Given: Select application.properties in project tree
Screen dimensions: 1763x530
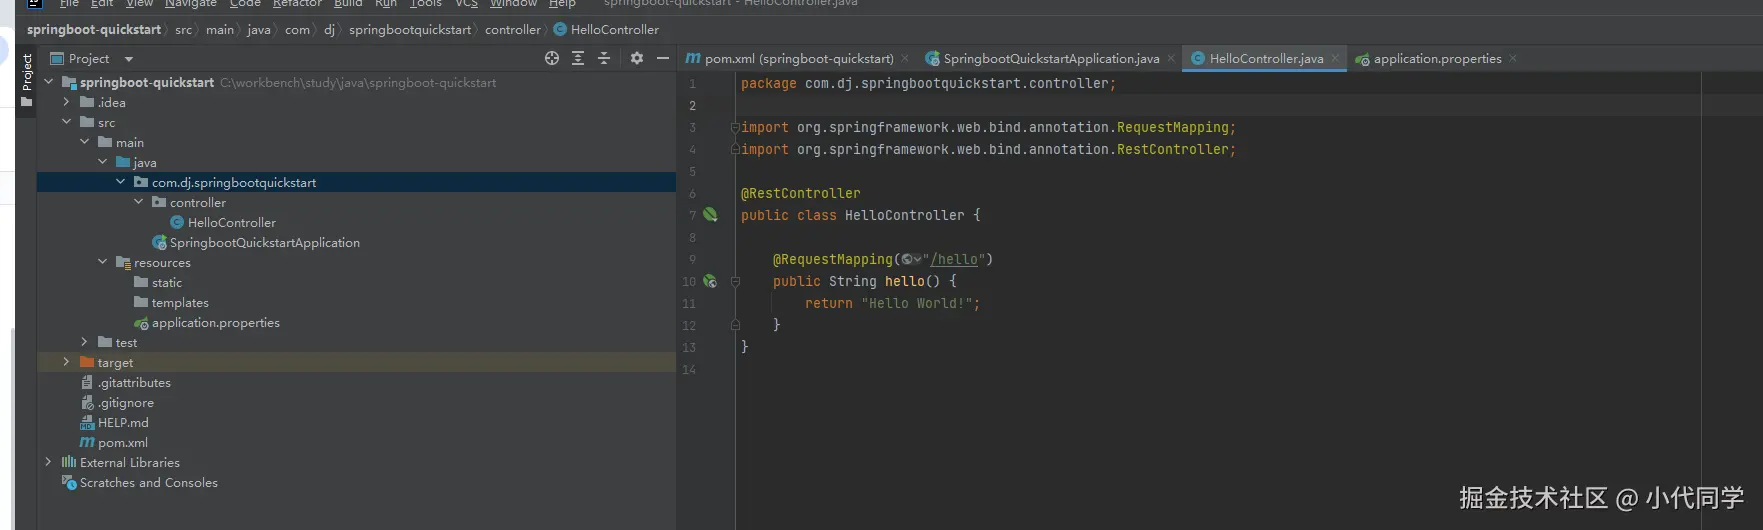Looking at the screenshot, I should point(215,322).
